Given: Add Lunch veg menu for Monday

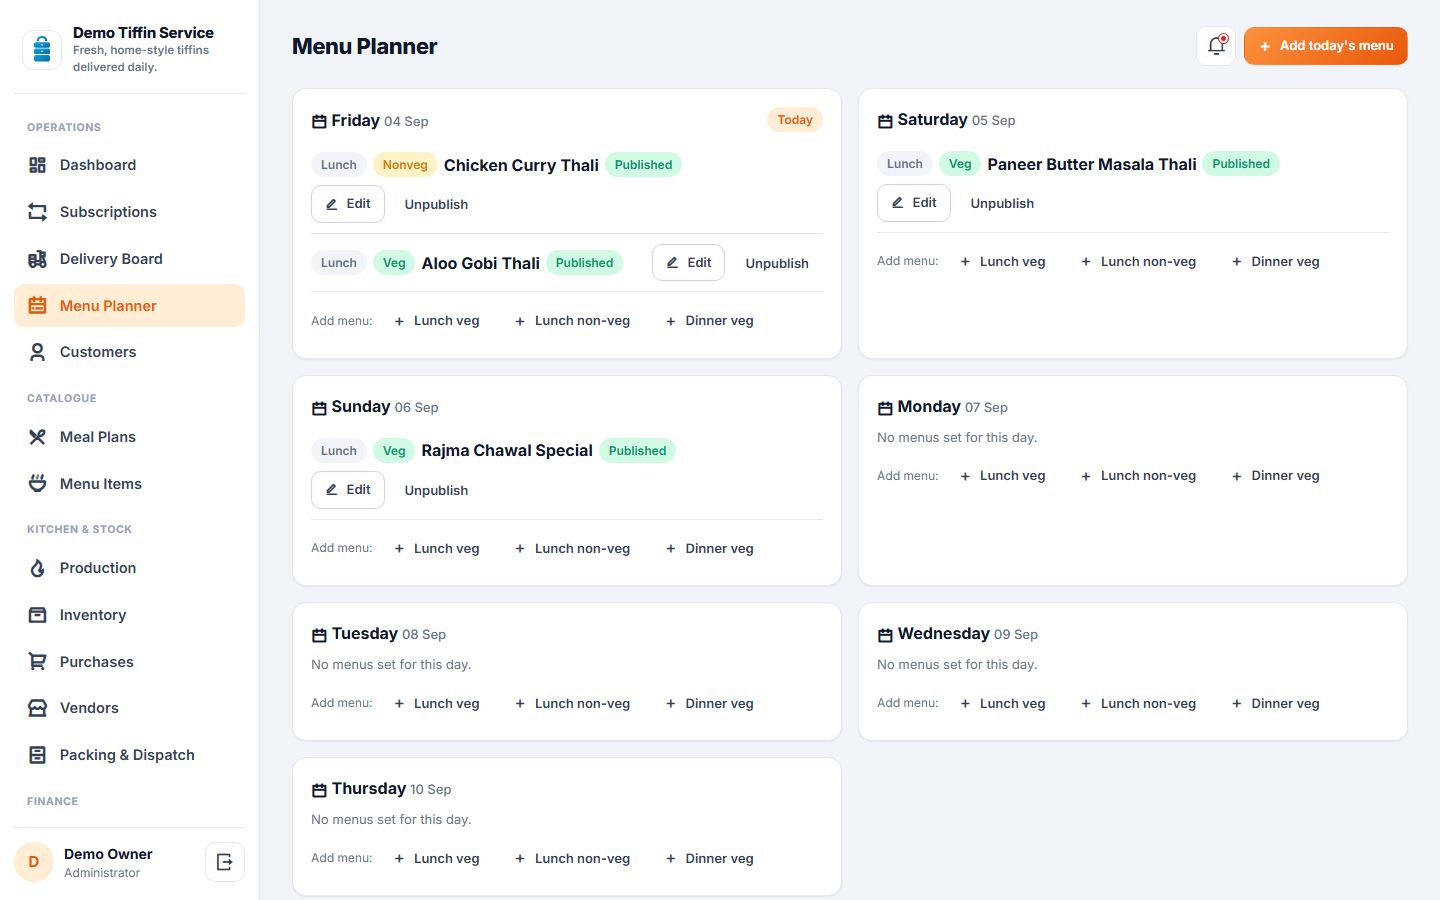Looking at the screenshot, I should [x=1003, y=476].
